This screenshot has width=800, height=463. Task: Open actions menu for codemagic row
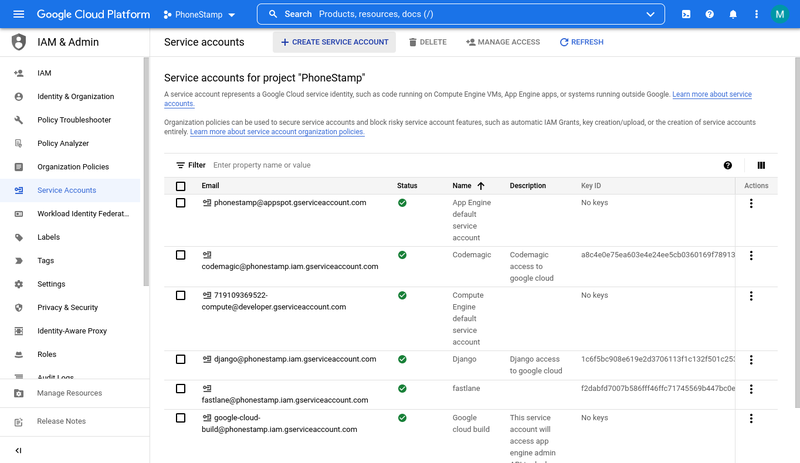click(751, 255)
